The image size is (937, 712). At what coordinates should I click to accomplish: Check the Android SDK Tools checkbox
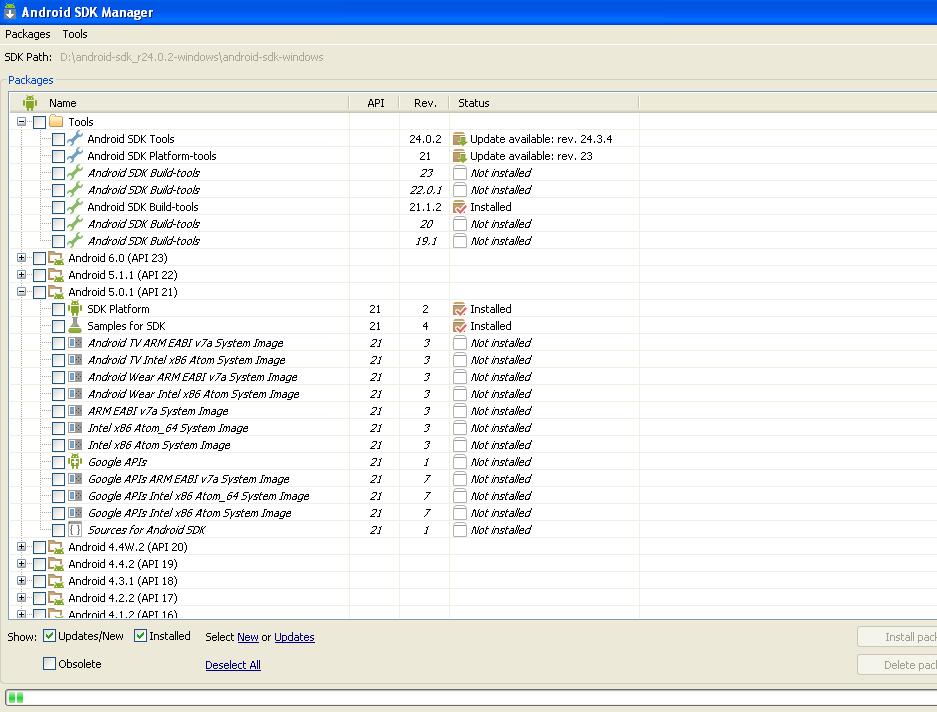(x=58, y=139)
